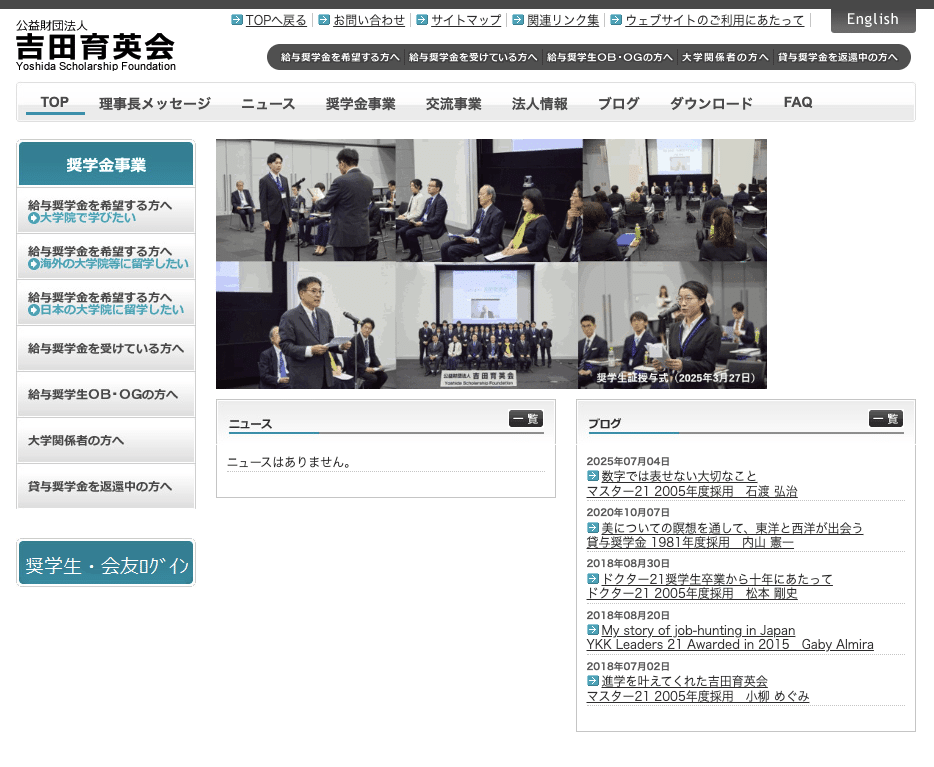
Task: Open 海外の大学院等に留学したい sidebar item
Action: (x=106, y=257)
